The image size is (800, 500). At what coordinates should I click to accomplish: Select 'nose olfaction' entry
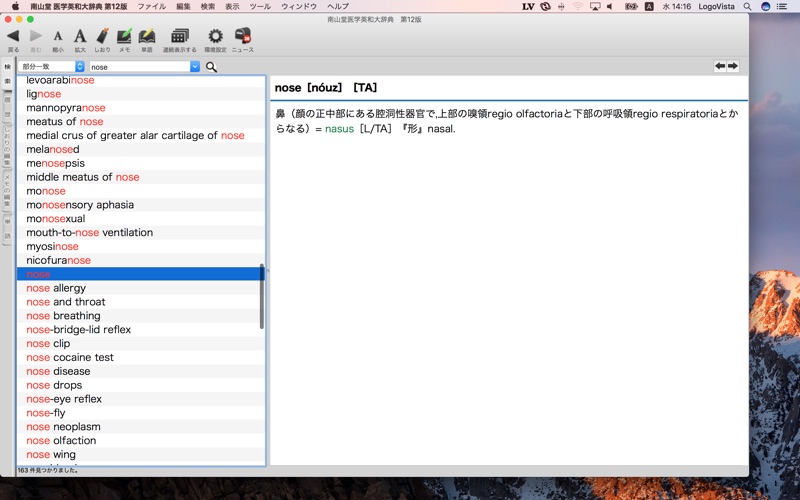tap(141, 440)
